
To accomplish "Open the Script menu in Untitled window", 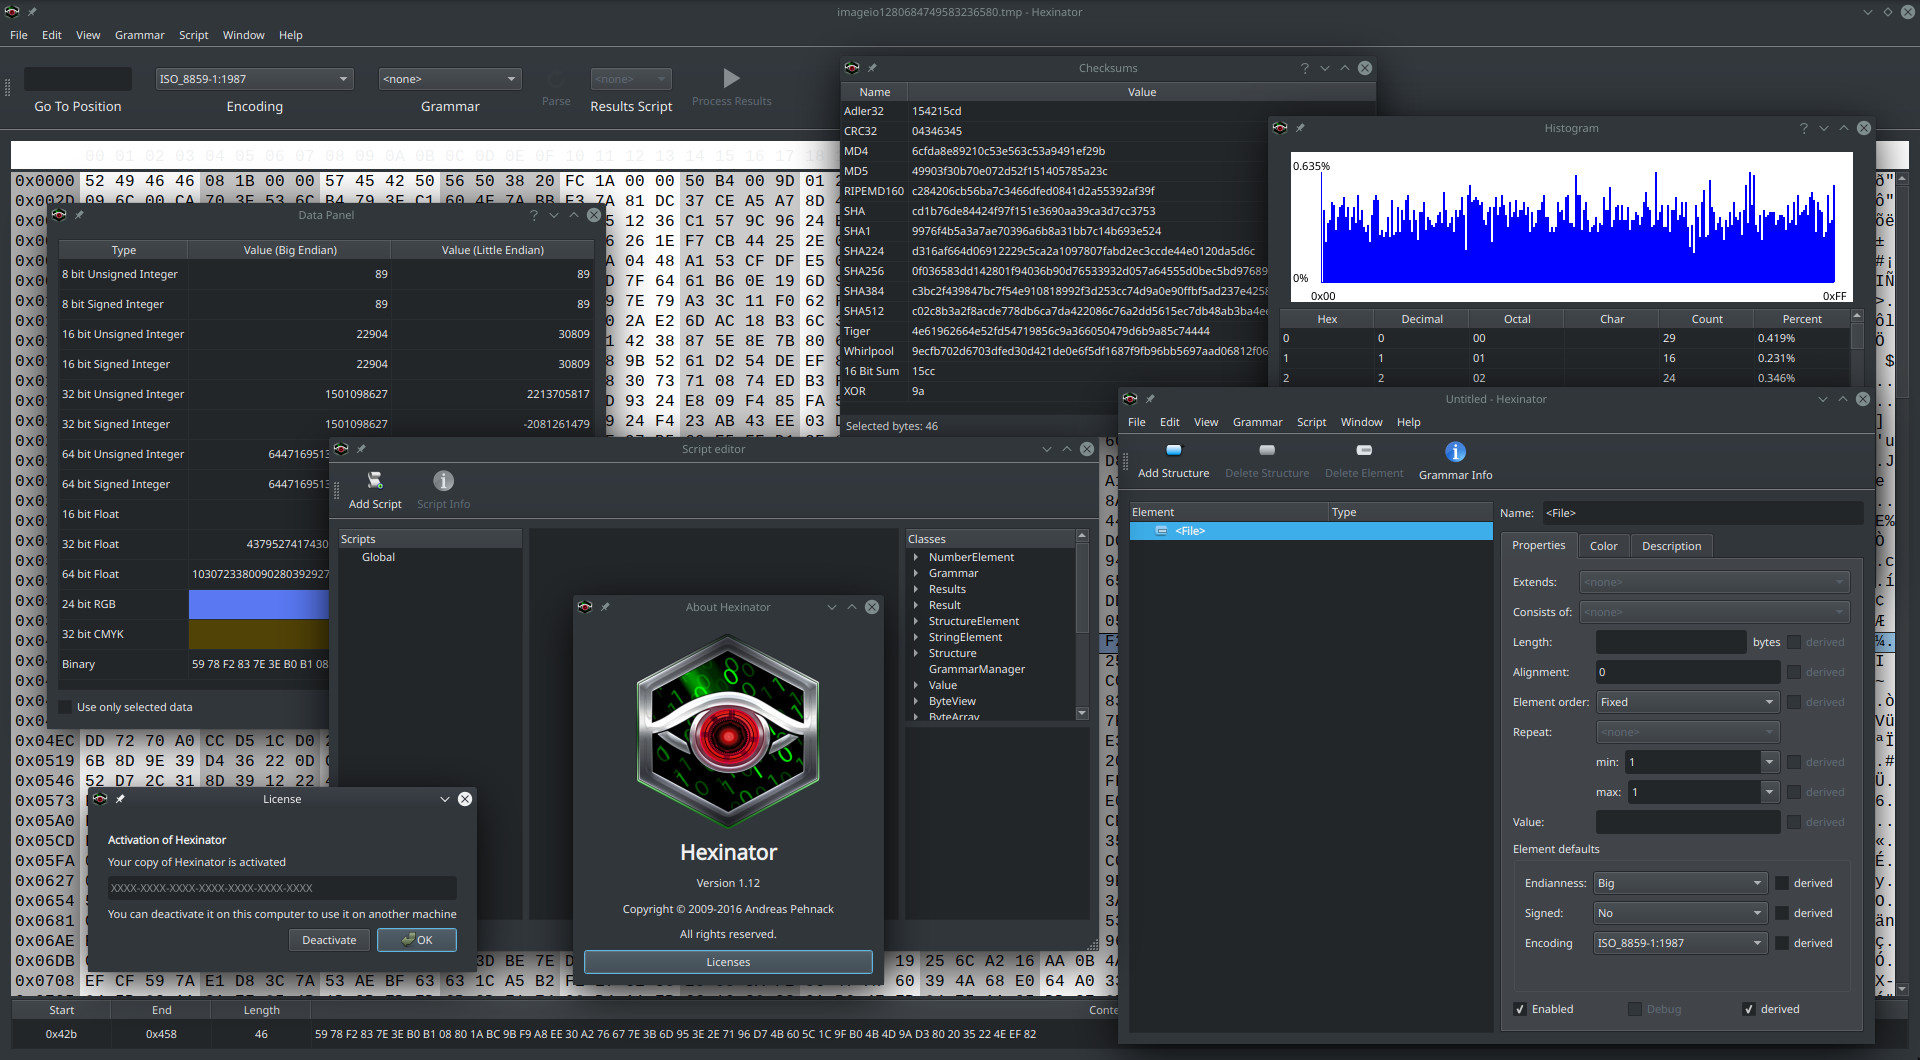I will tap(1311, 422).
